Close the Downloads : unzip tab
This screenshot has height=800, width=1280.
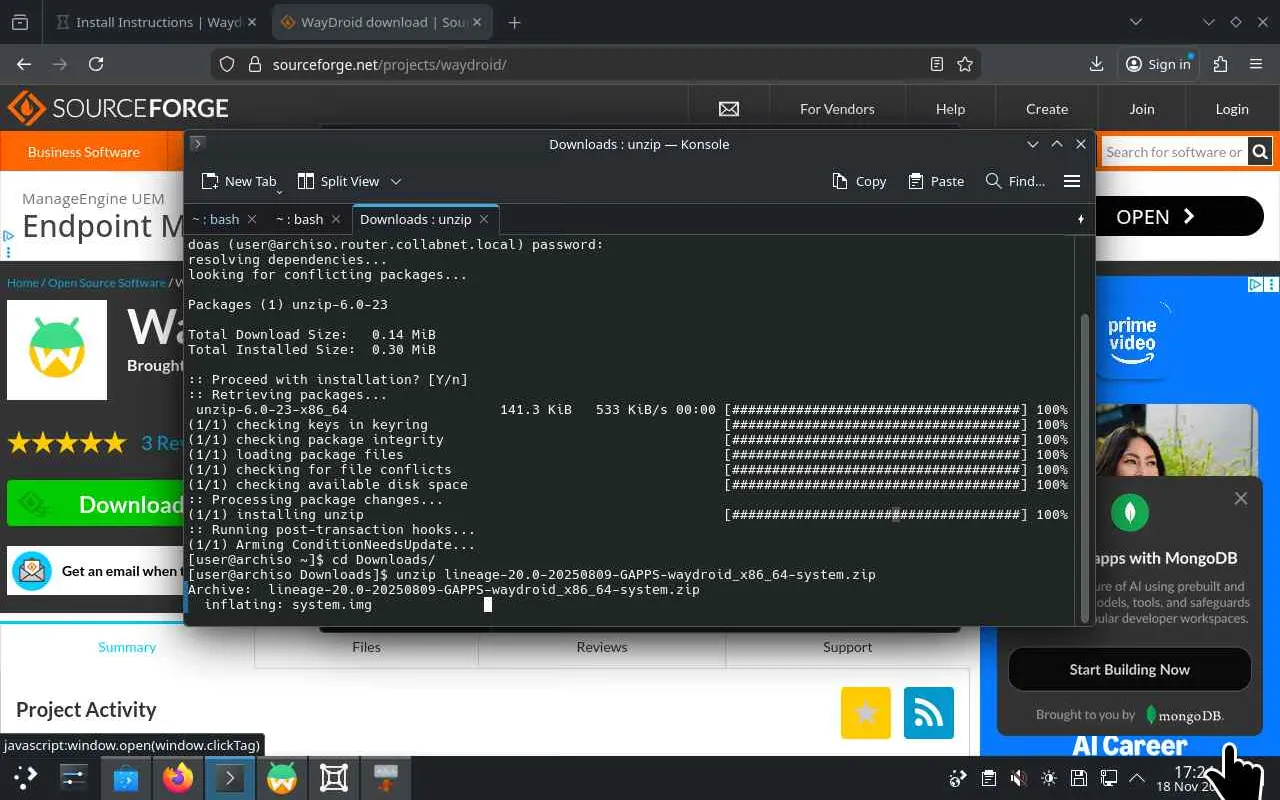(484, 219)
